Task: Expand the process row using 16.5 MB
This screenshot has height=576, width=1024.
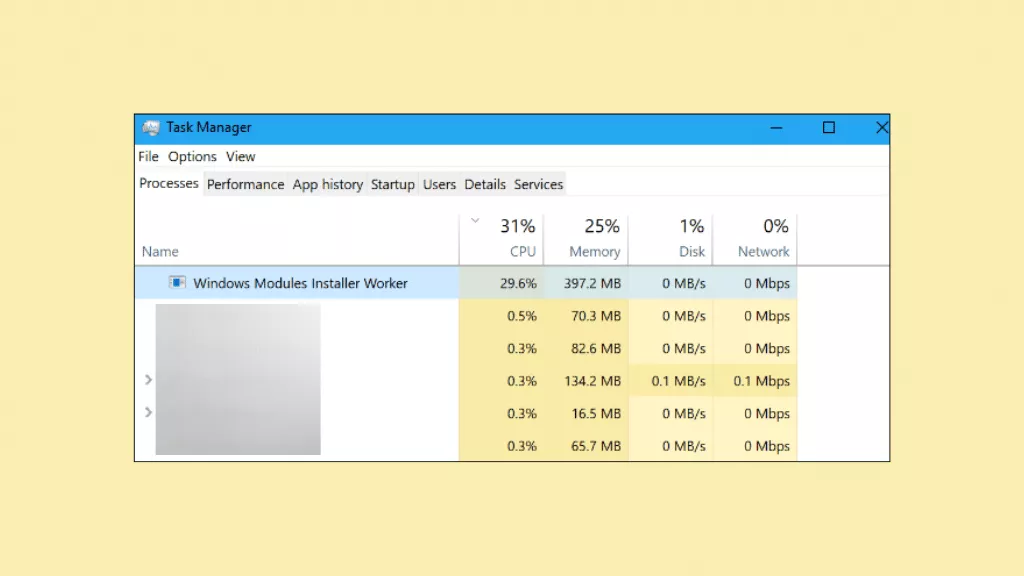Action: [x=148, y=412]
